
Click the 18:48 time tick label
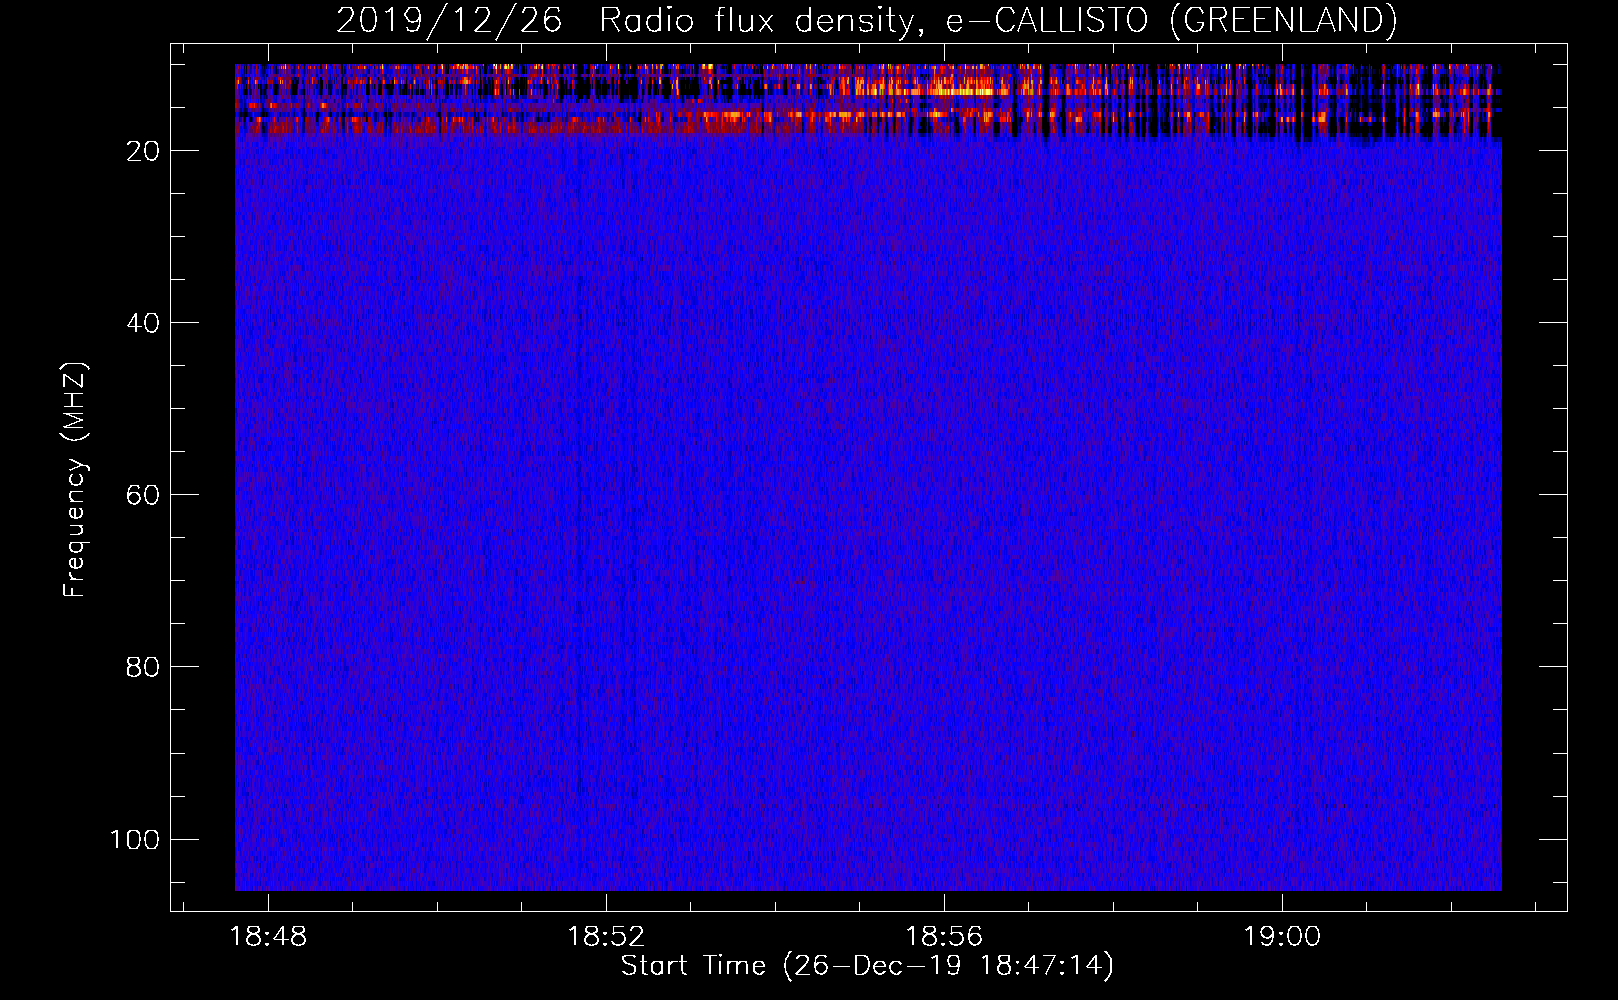coord(268,937)
